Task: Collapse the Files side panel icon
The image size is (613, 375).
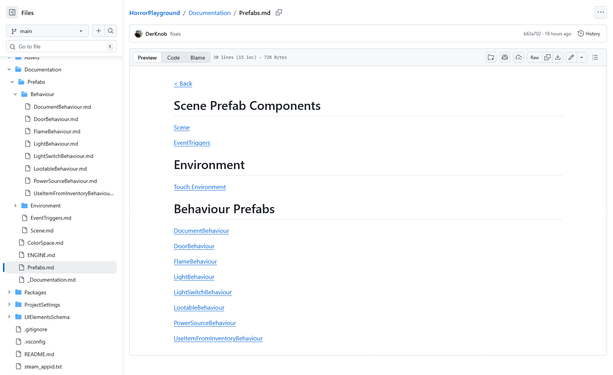Action: pyautogui.click(x=13, y=13)
